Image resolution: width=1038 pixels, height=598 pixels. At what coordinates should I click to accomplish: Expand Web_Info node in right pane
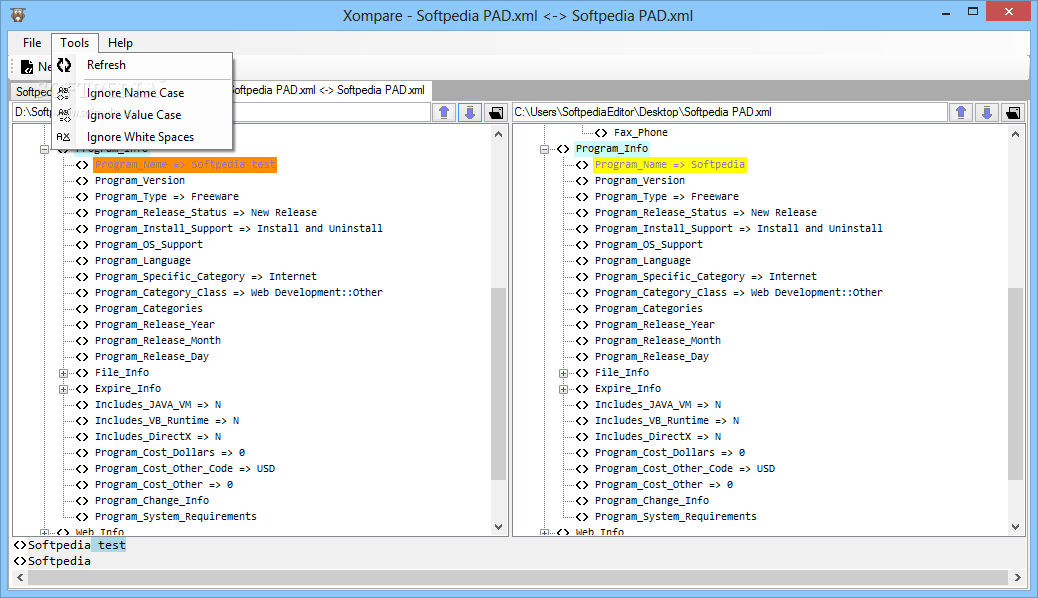[544, 532]
